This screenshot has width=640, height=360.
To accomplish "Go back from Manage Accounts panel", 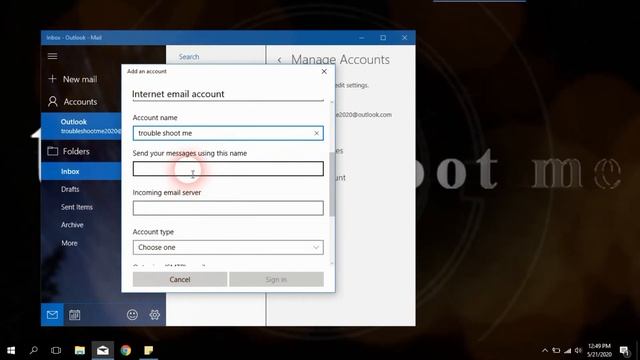I will pos(280,60).
